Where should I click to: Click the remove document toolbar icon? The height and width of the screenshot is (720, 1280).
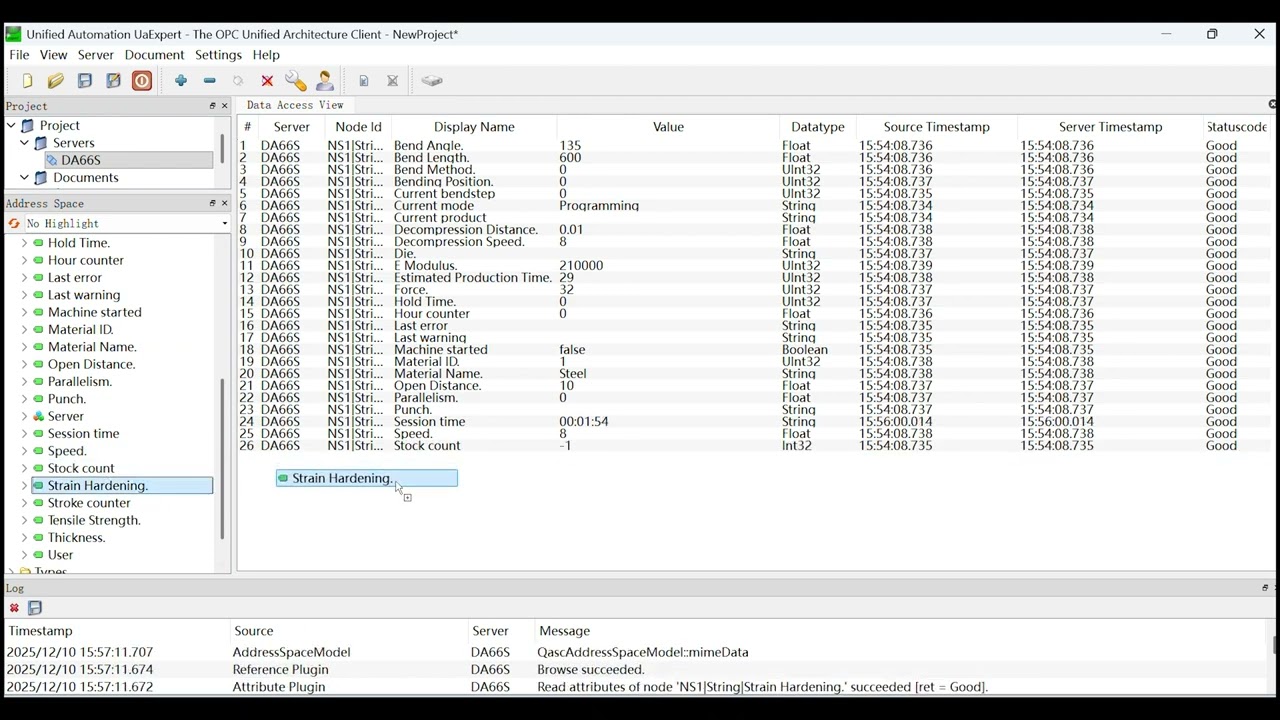point(393,81)
